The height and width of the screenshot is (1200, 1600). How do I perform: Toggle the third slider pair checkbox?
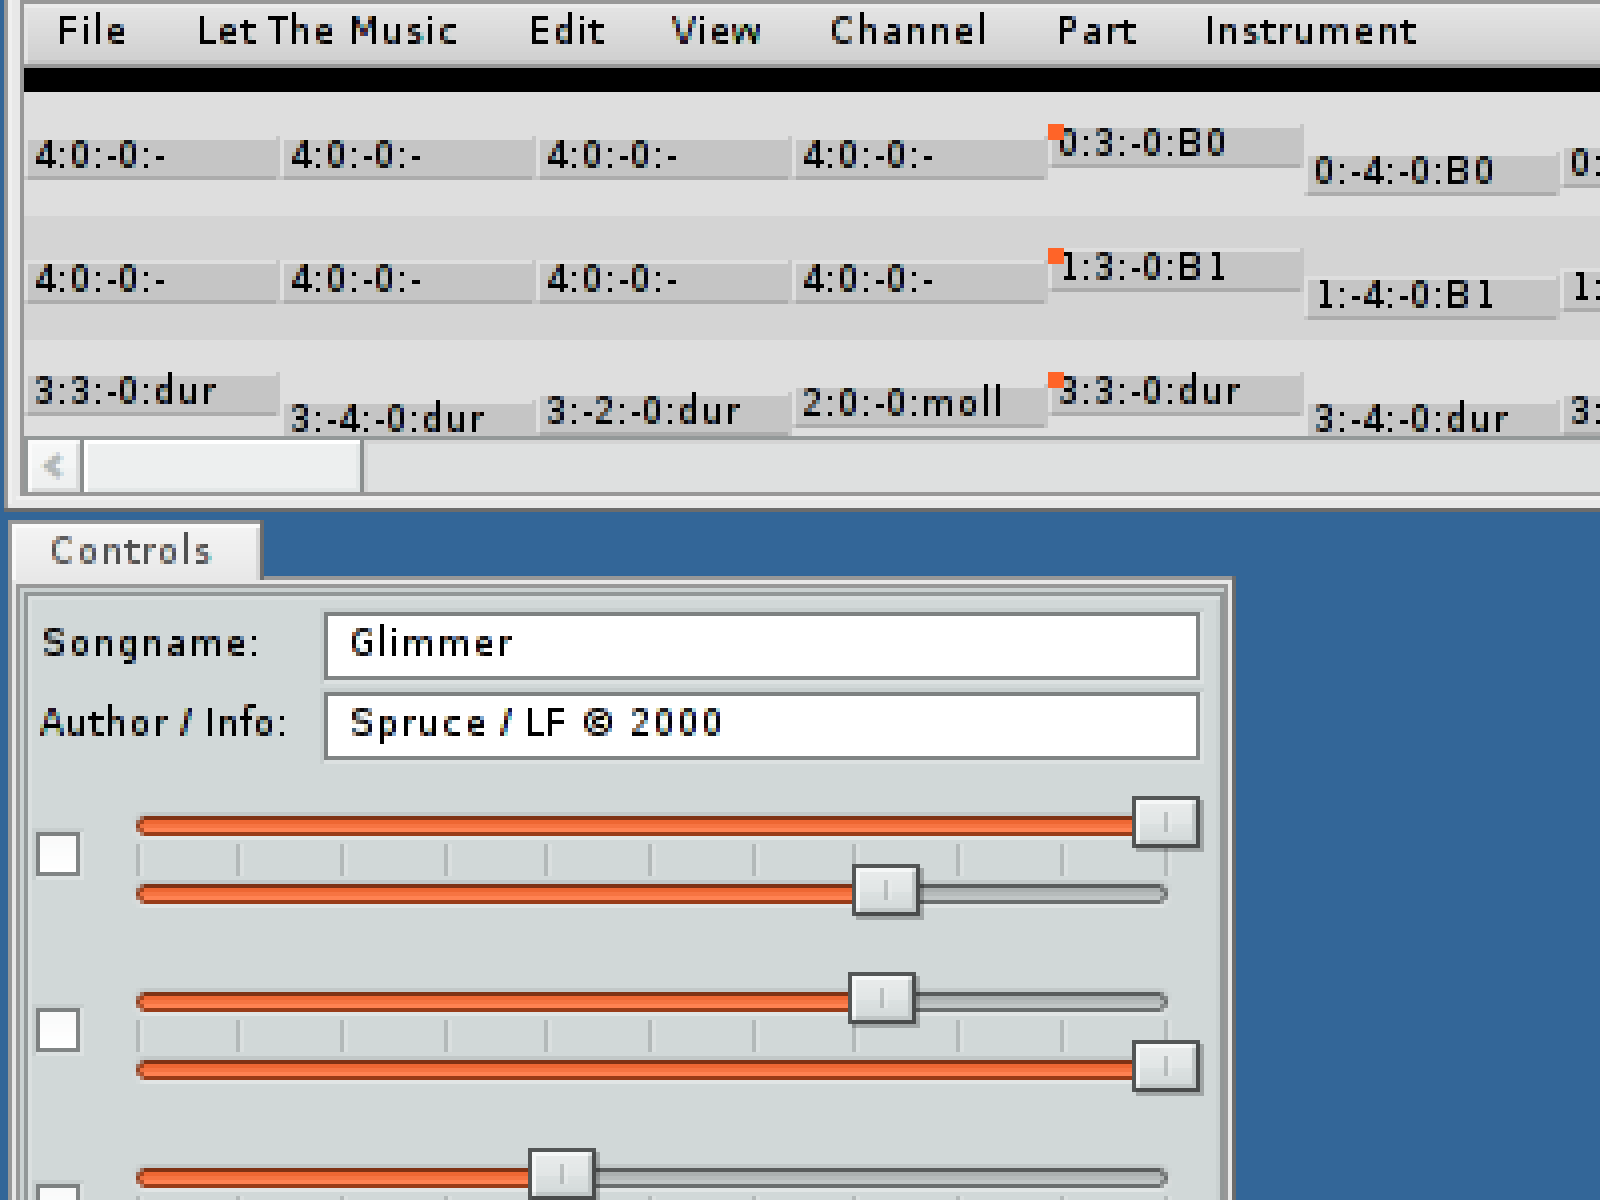pyautogui.click(x=58, y=1192)
